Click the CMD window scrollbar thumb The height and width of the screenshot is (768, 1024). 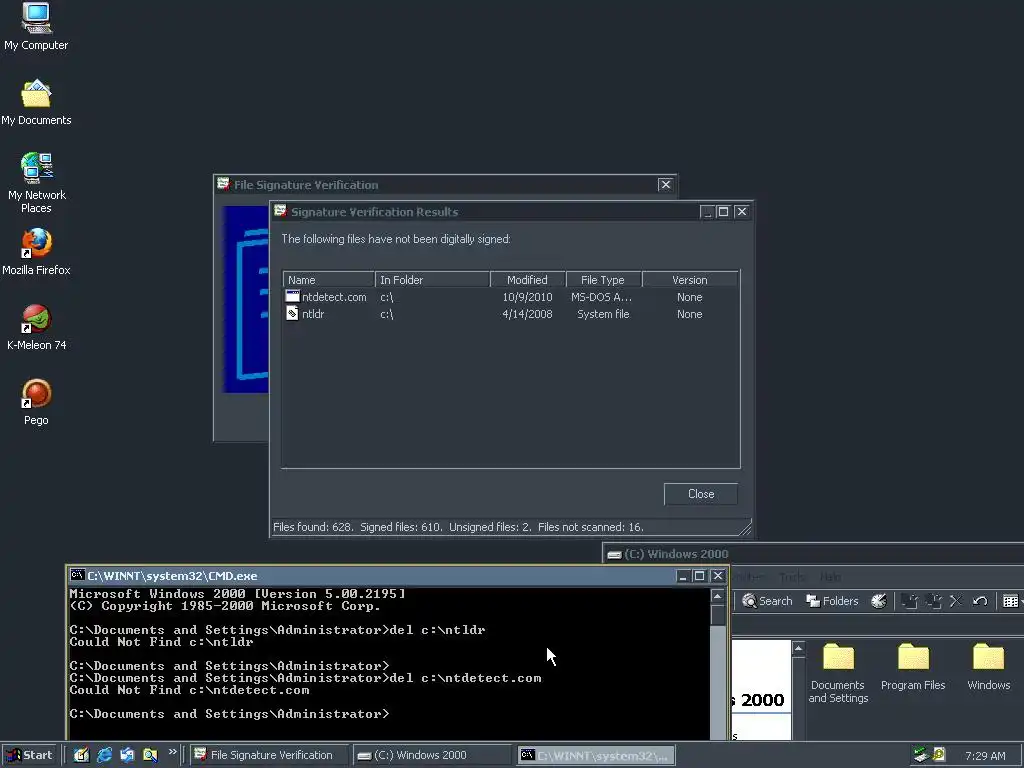click(x=717, y=615)
